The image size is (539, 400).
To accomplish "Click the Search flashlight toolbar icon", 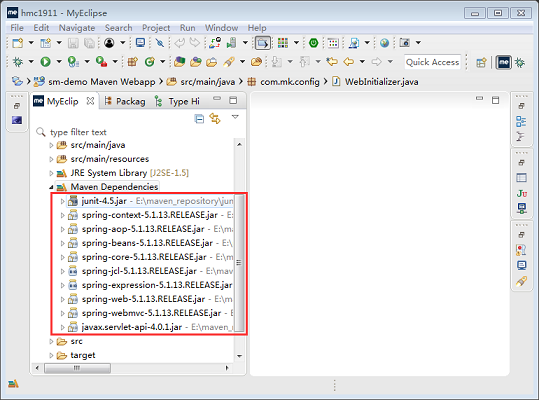I will 229,62.
